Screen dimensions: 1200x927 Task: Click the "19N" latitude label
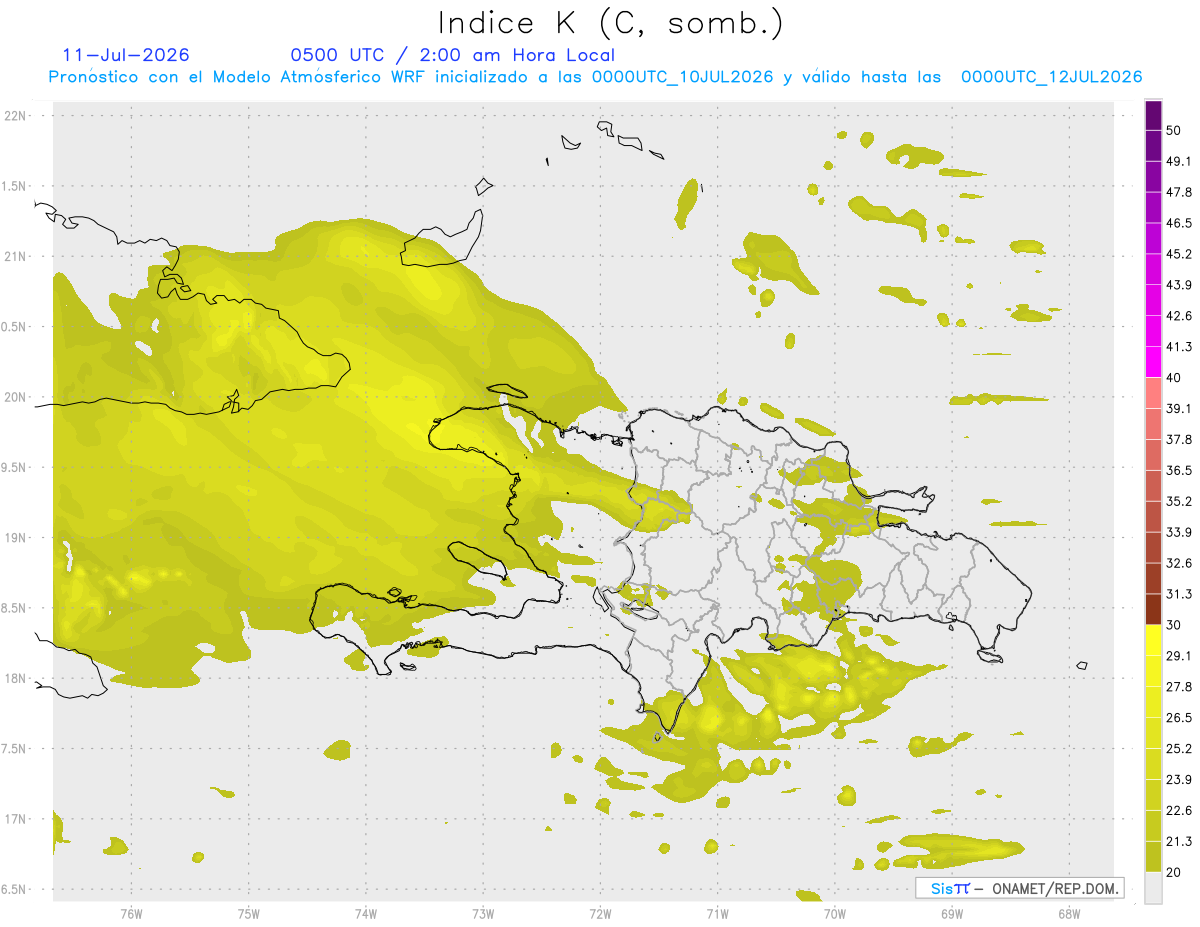(x=17, y=538)
